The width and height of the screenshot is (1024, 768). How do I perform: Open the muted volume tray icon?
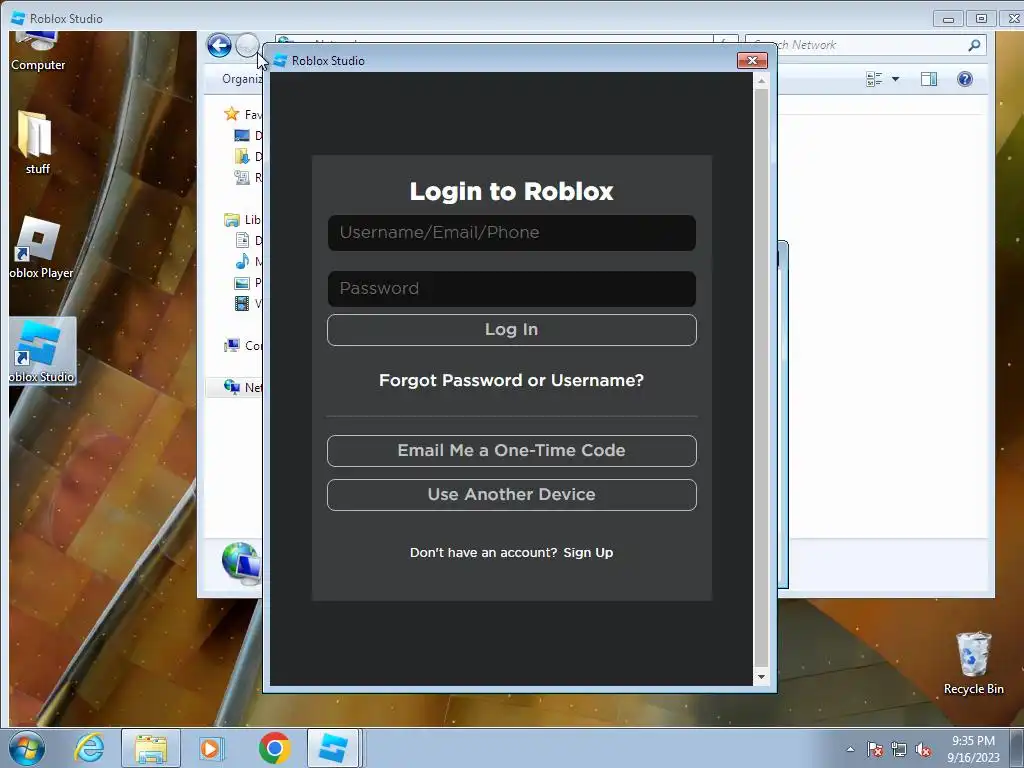(x=923, y=750)
